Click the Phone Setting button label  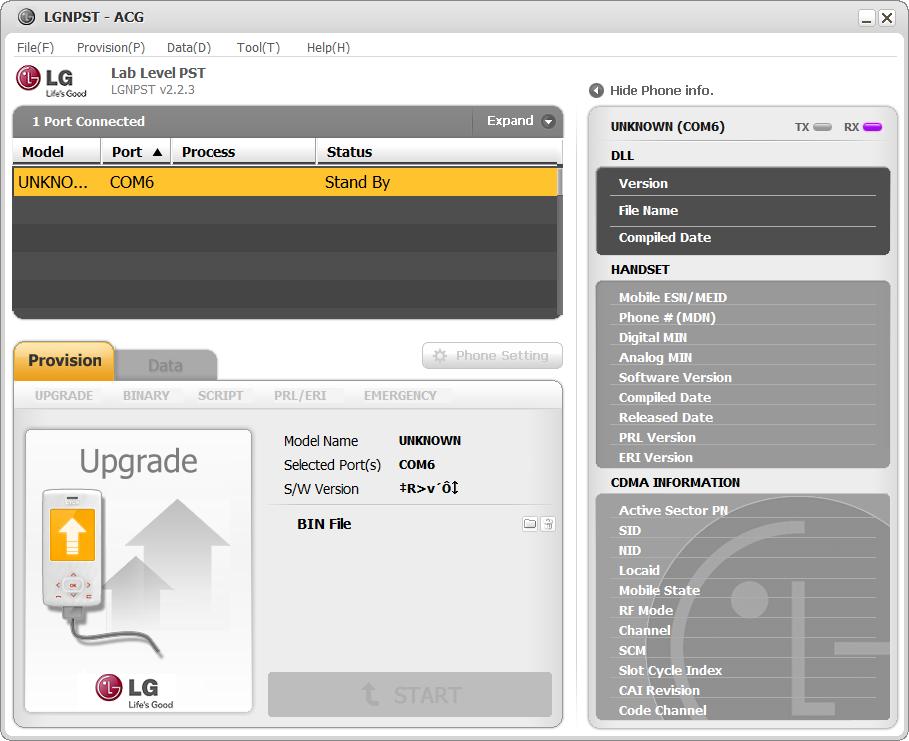coord(502,355)
